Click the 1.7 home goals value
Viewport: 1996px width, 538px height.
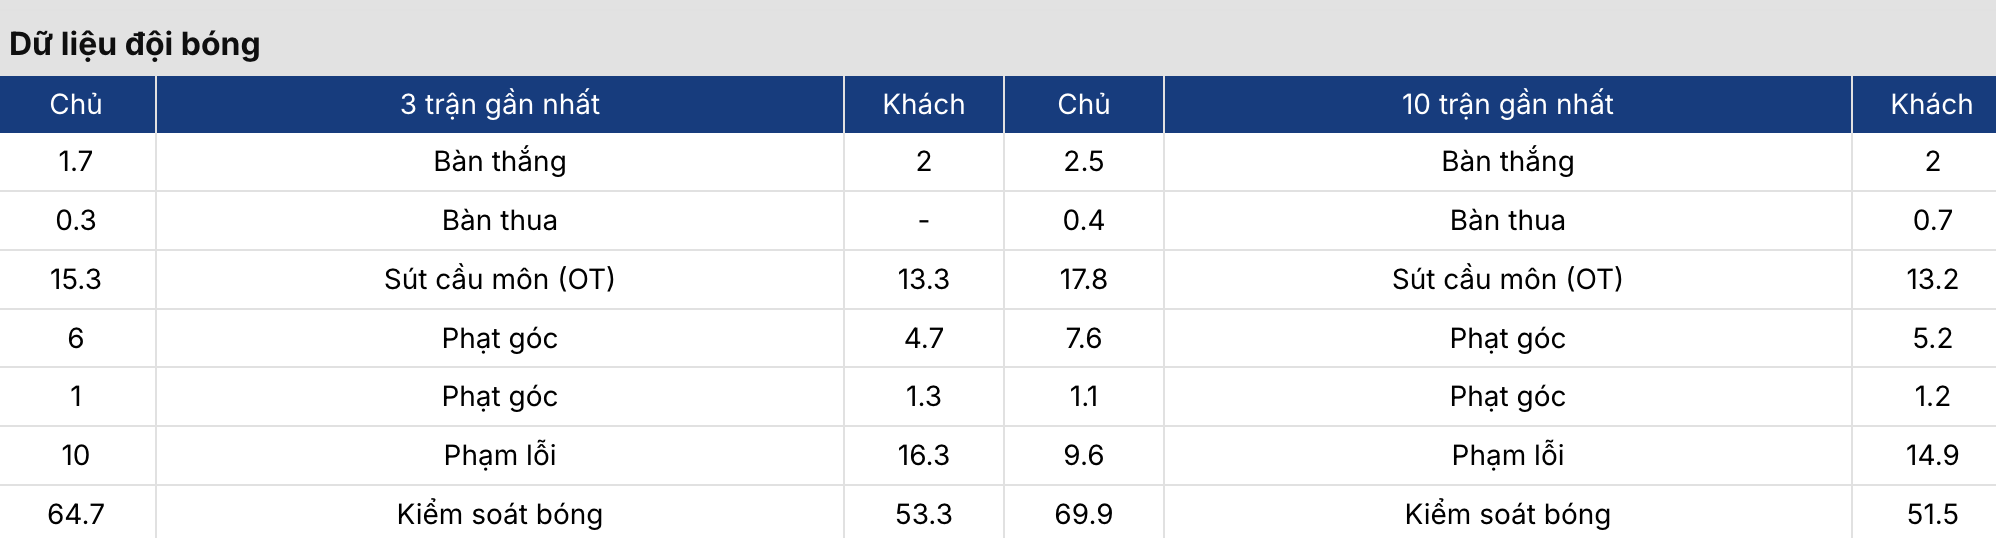click(76, 161)
